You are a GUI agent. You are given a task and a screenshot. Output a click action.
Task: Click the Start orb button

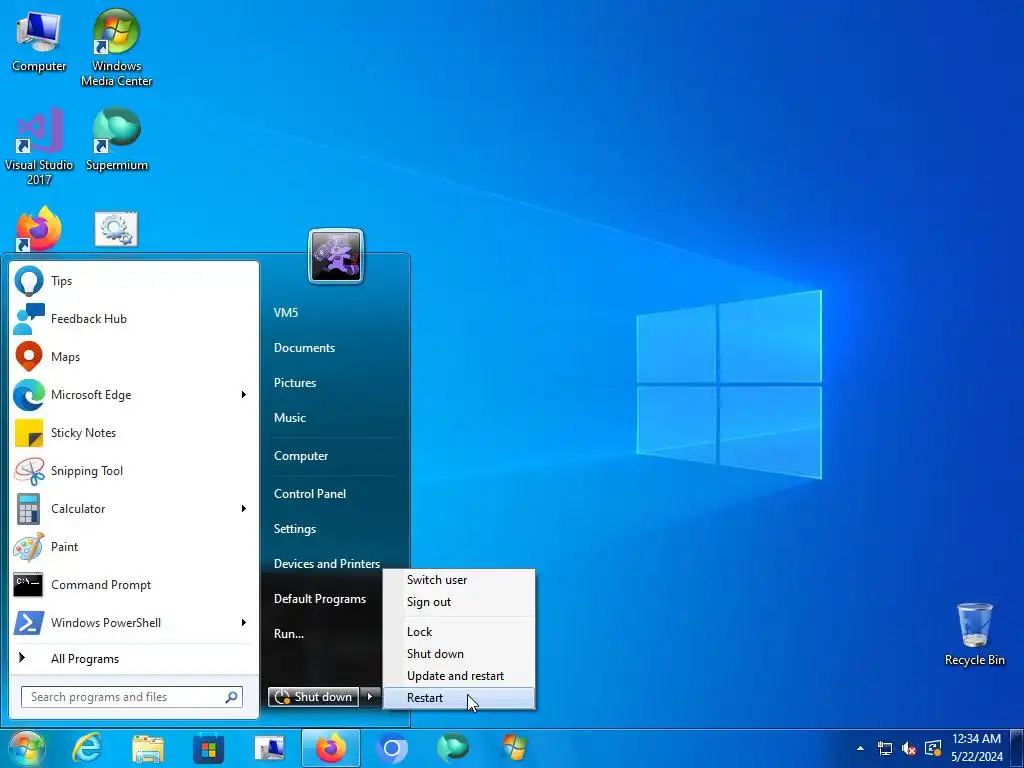(26, 748)
